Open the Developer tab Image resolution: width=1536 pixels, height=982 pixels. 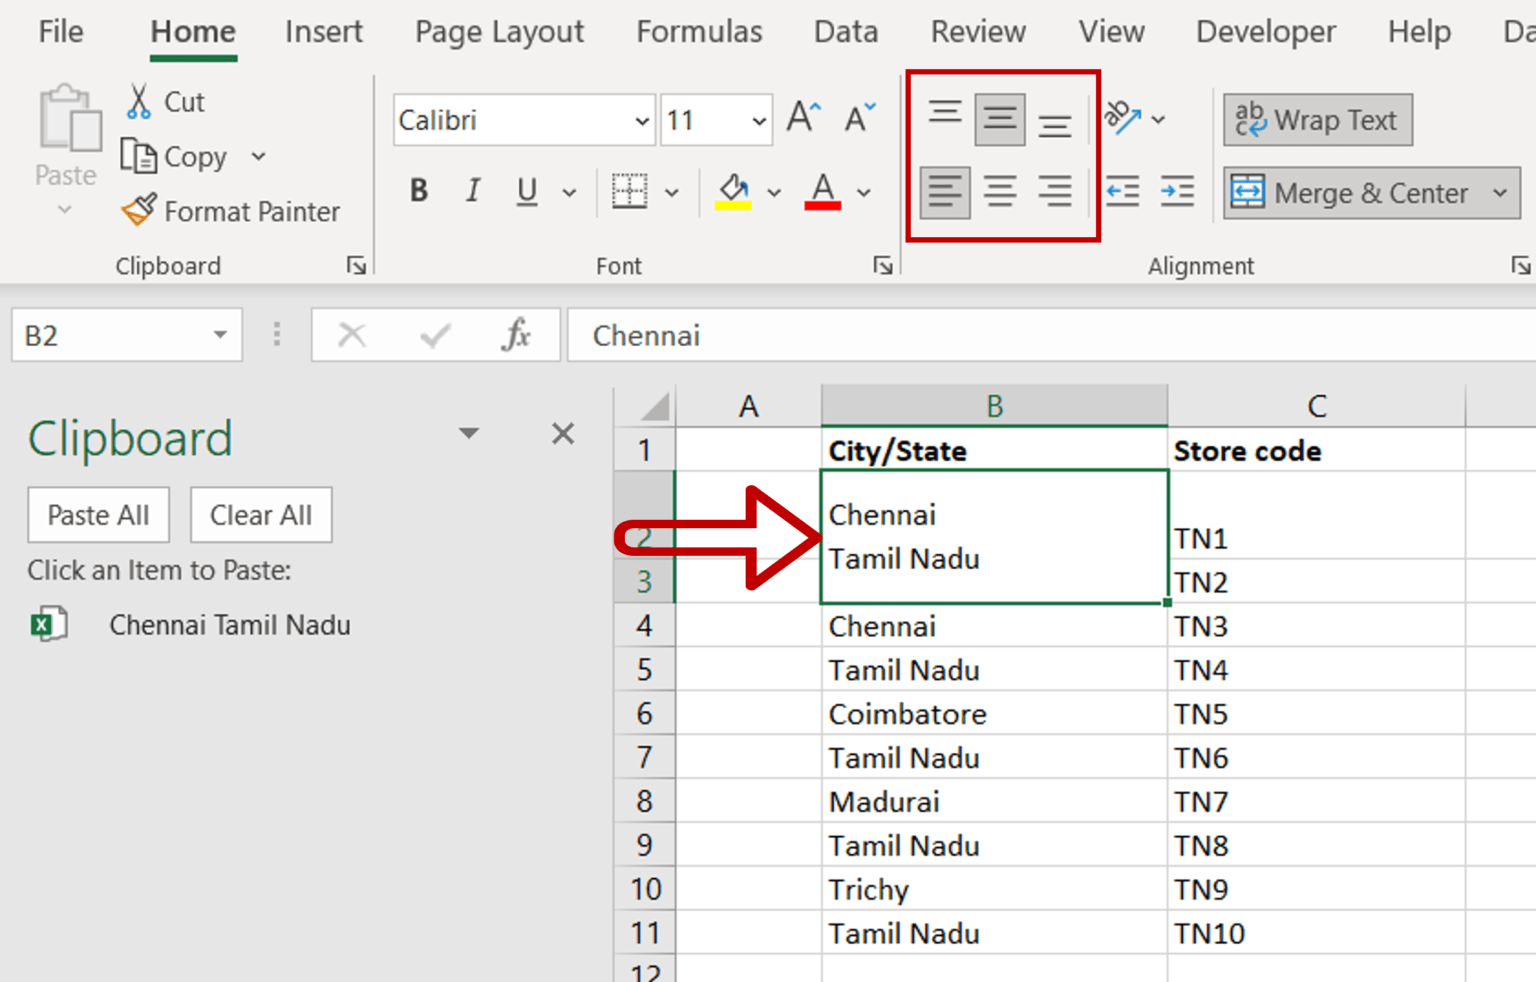point(1265,31)
